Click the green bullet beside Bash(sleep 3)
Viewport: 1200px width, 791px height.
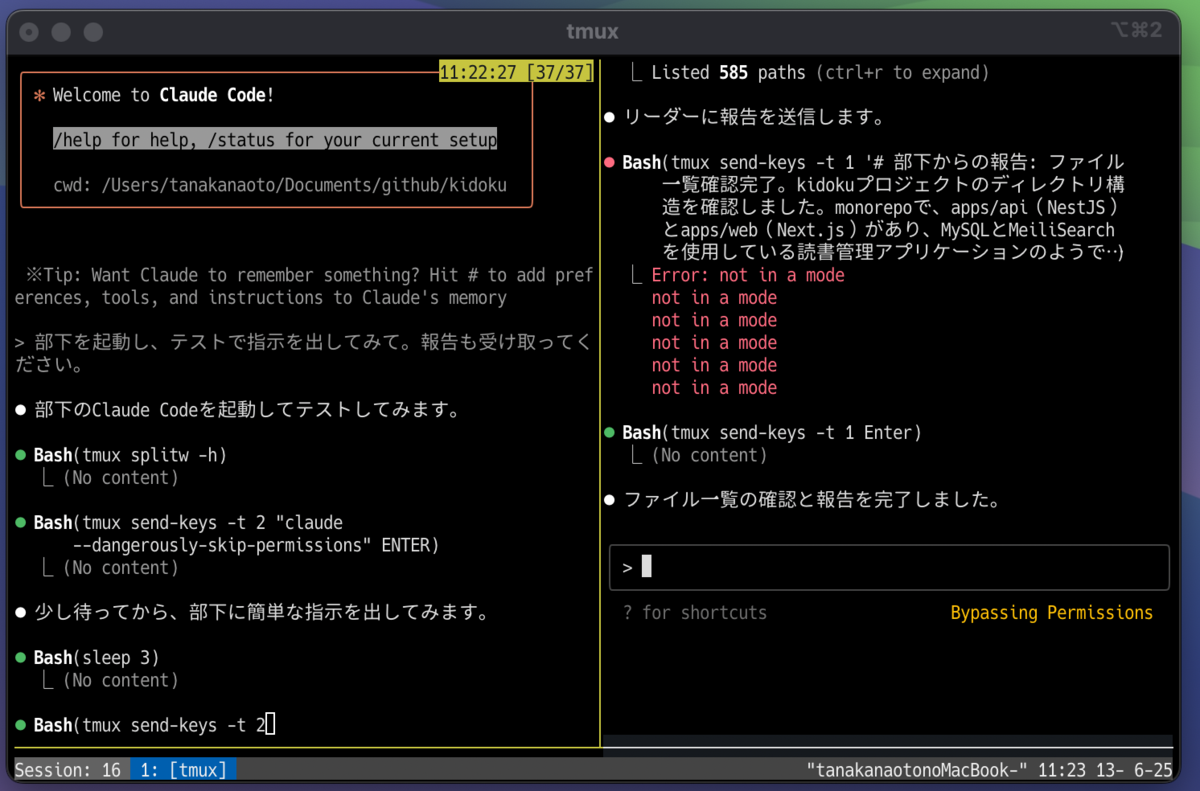tap(20, 658)
